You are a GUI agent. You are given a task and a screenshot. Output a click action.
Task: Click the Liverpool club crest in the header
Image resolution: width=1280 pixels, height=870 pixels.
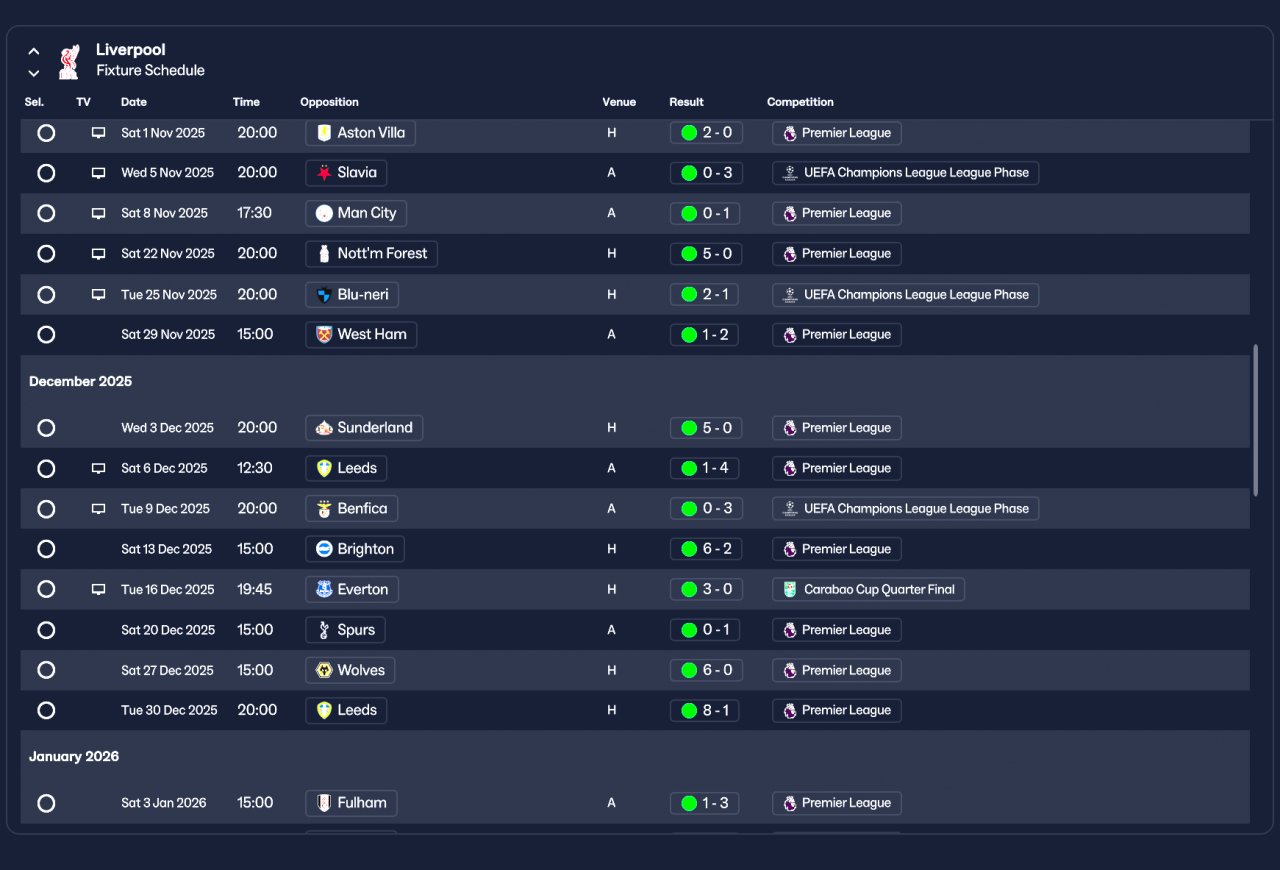point(68,61)
